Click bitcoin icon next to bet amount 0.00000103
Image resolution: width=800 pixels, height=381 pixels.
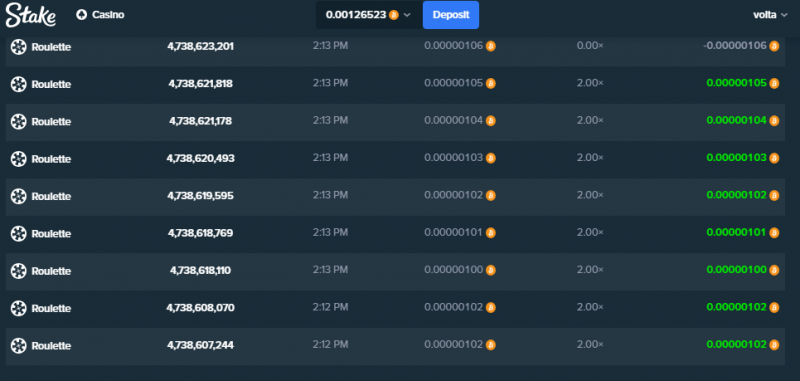pyautogui.click(x=491, y=158)
